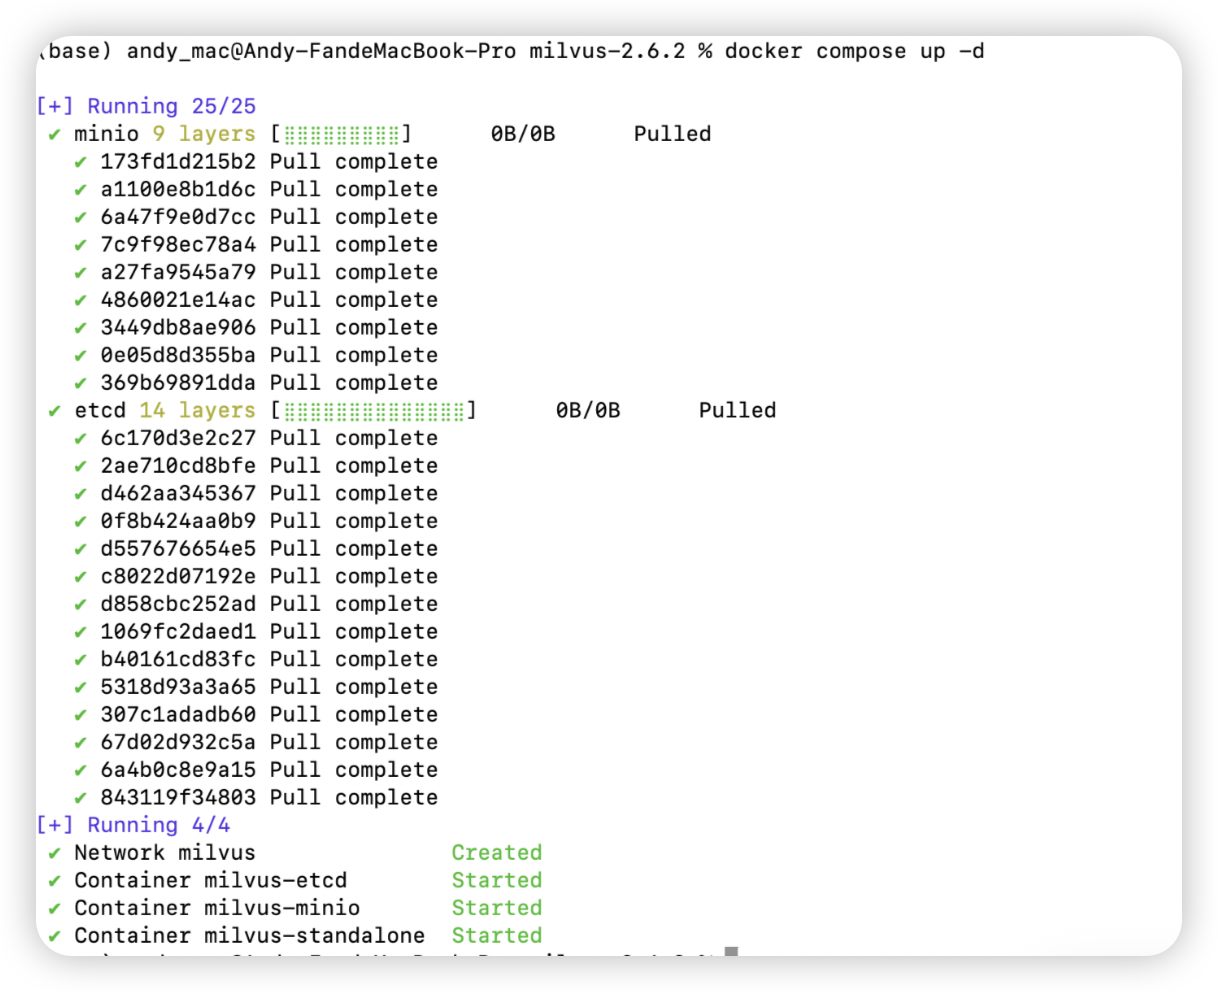Screen dimensions: 1218x992
Task: Click the etcd pull progress bar
Action: pyautogui.click(x=374, y=411)
